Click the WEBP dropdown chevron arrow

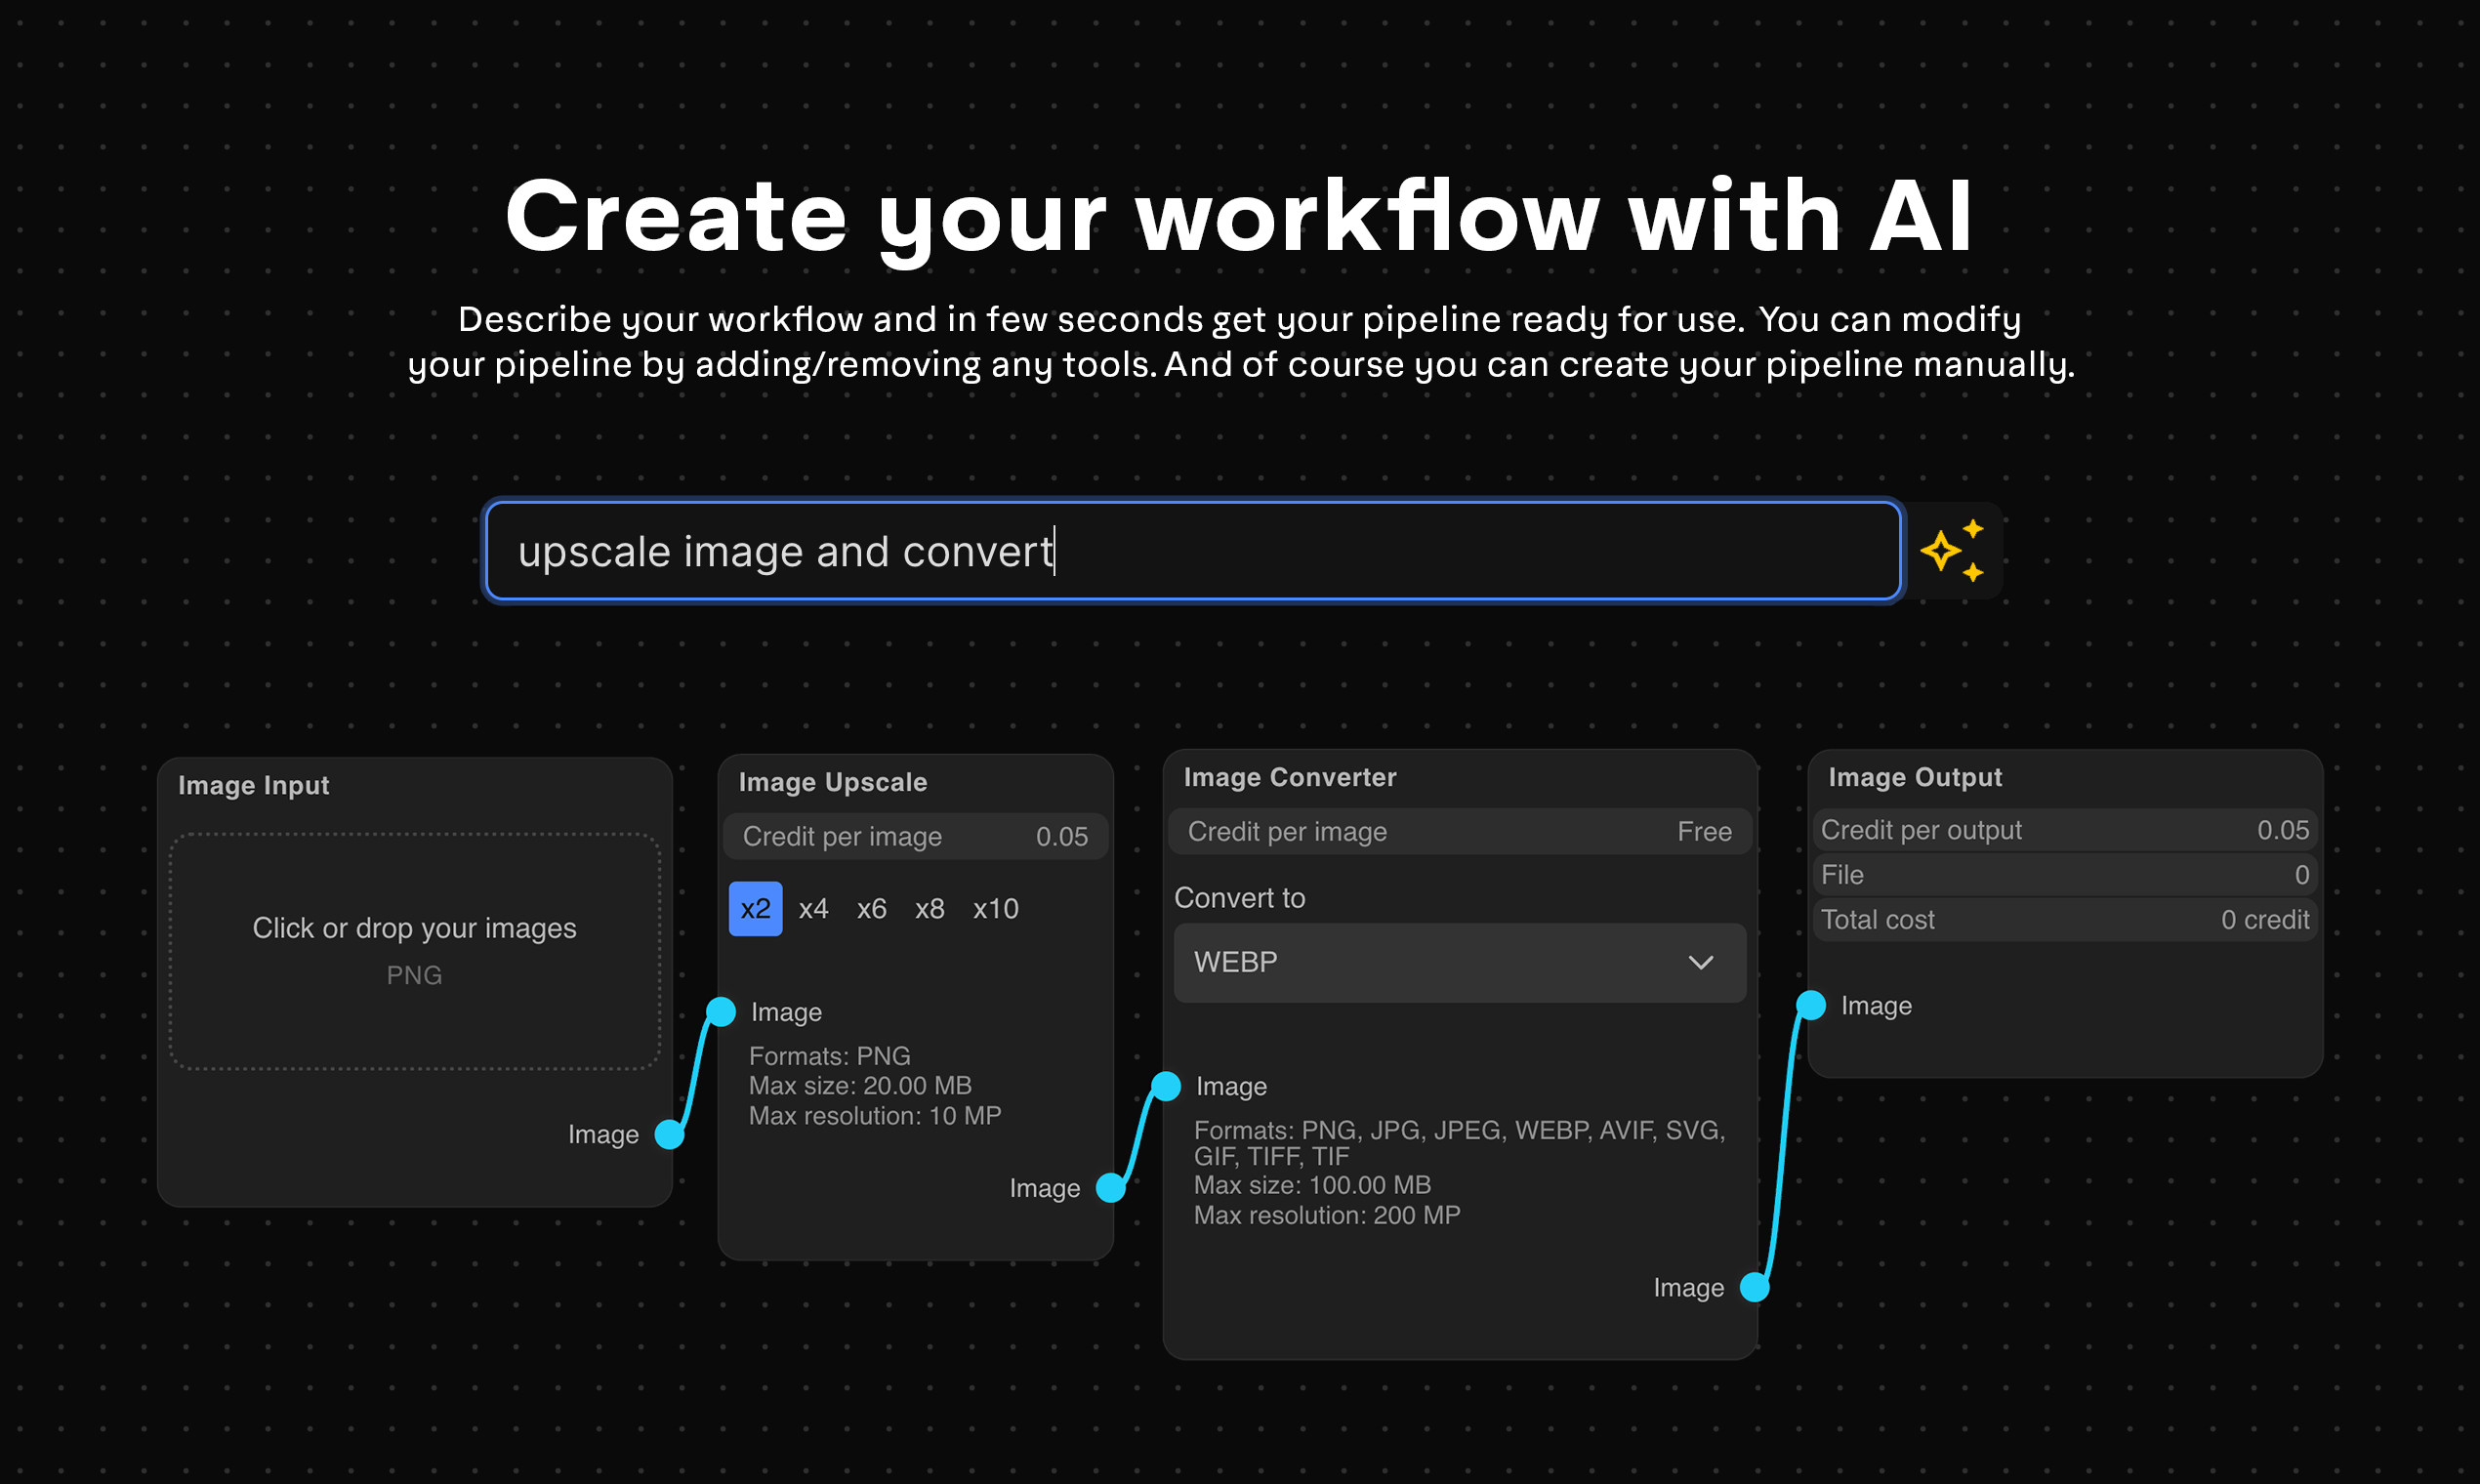(x=1700, y=962)
